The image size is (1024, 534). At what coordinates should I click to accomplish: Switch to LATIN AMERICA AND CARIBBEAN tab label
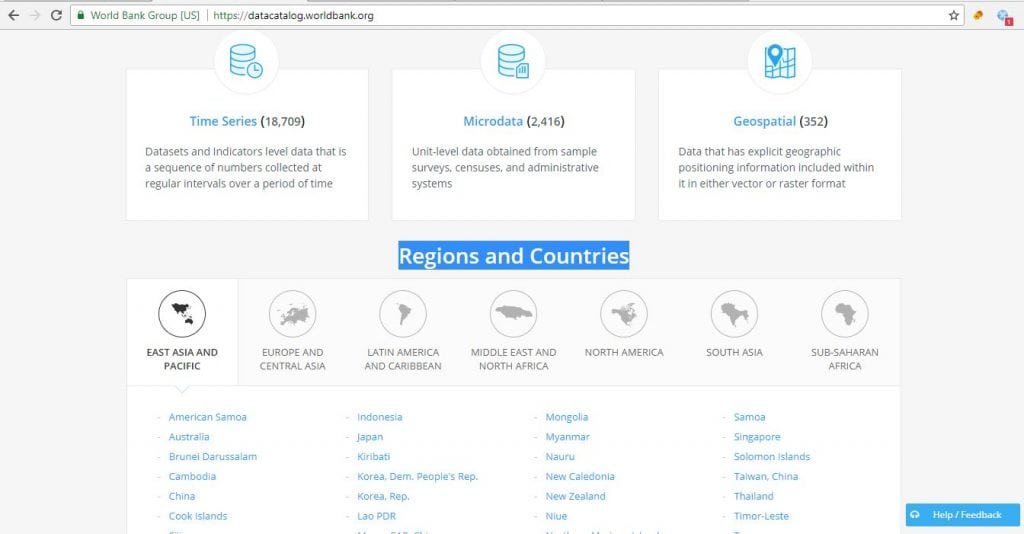click(x=403, y=359)
